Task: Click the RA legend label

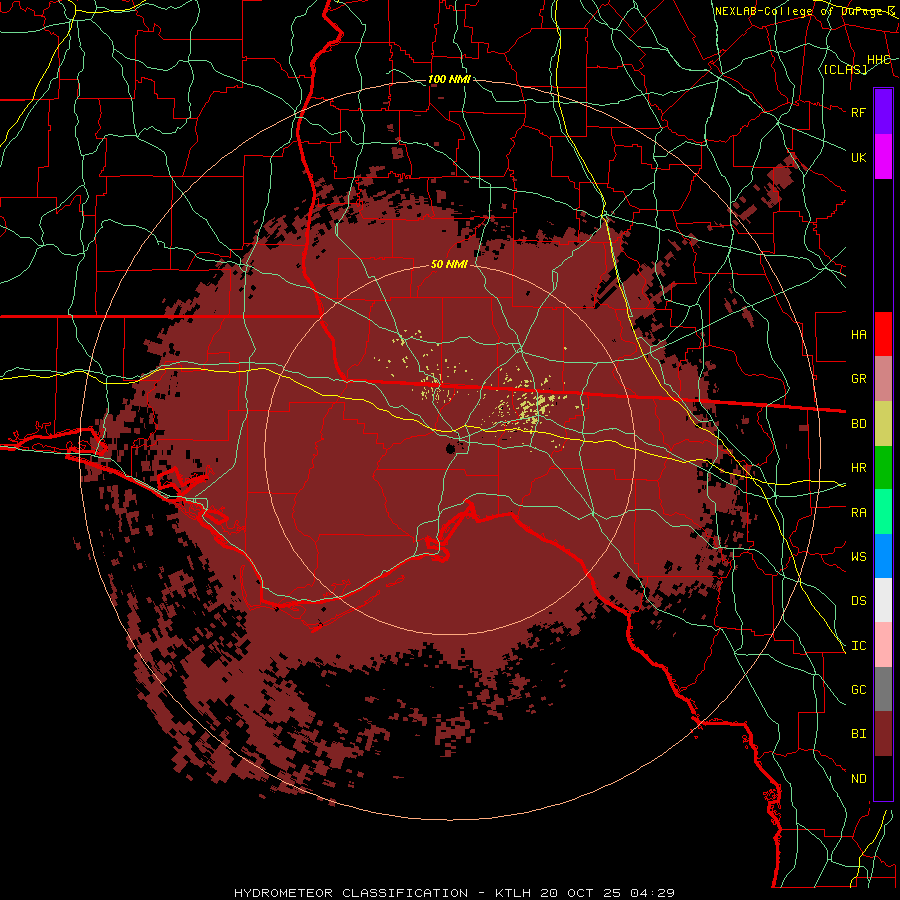Action: coord(858,513)
